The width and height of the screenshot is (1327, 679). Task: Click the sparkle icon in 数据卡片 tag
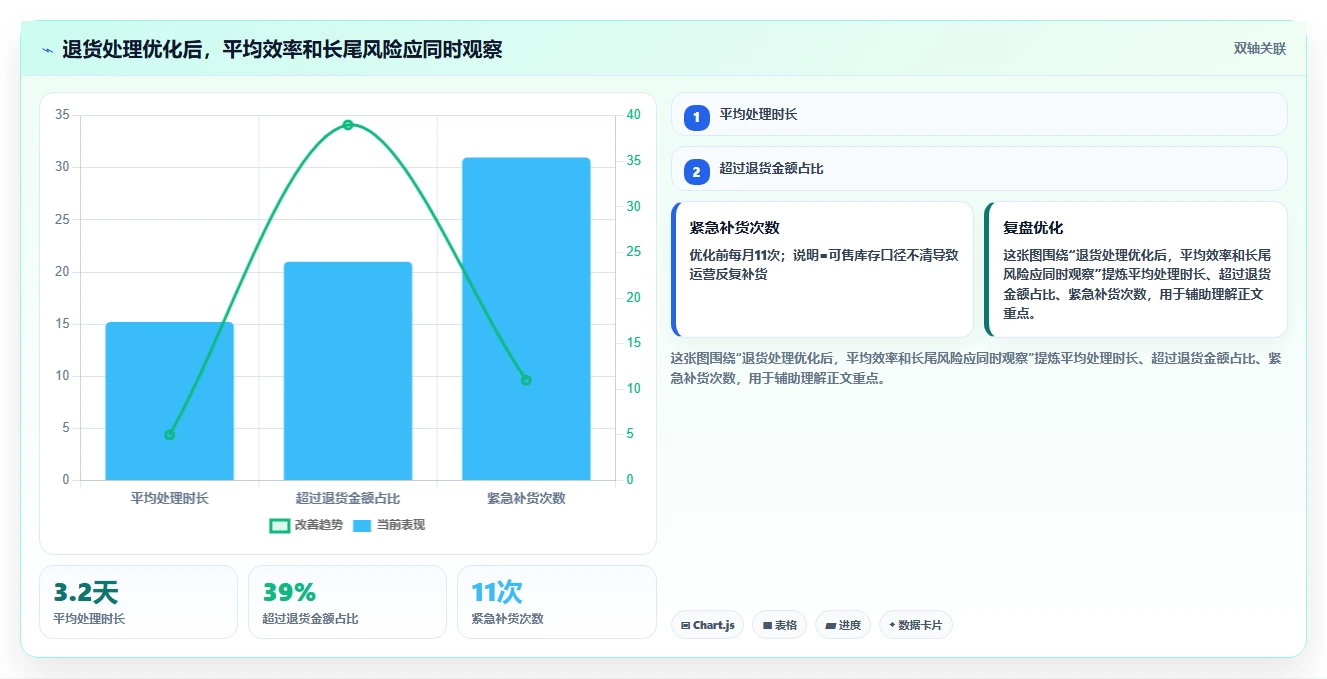coord(892,625)
